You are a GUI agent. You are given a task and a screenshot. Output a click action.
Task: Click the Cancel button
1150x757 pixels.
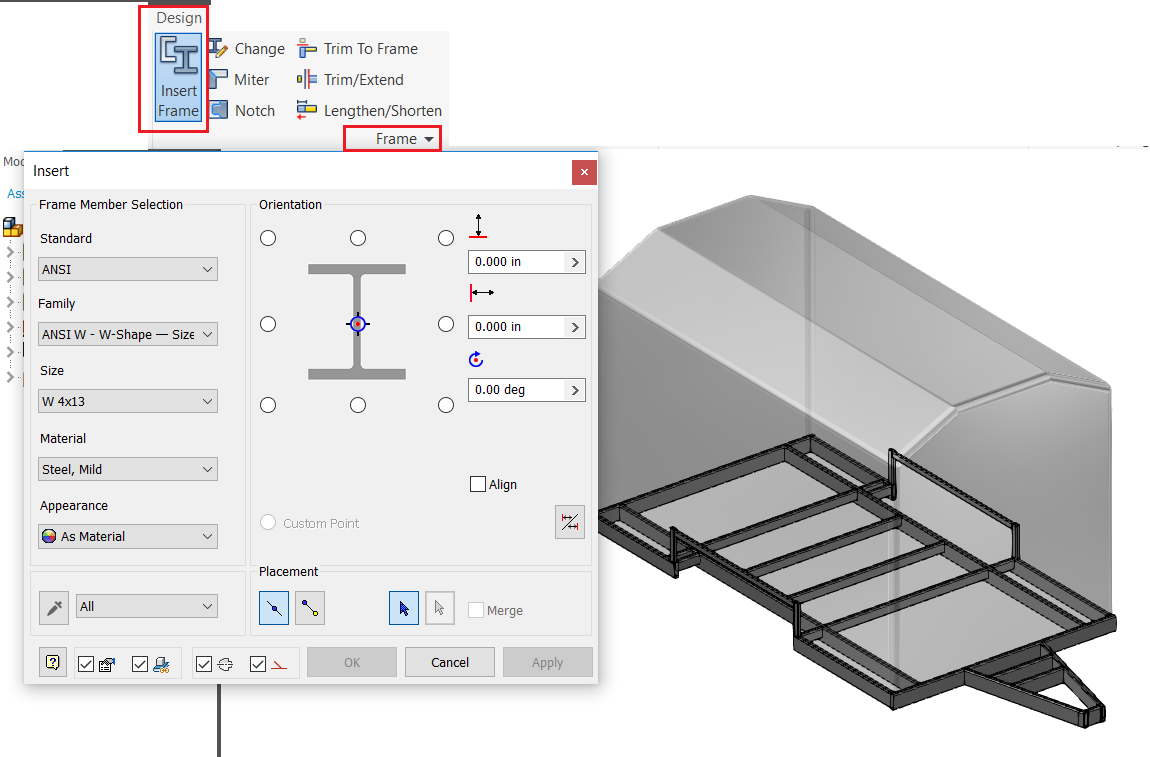coord(449,661)
